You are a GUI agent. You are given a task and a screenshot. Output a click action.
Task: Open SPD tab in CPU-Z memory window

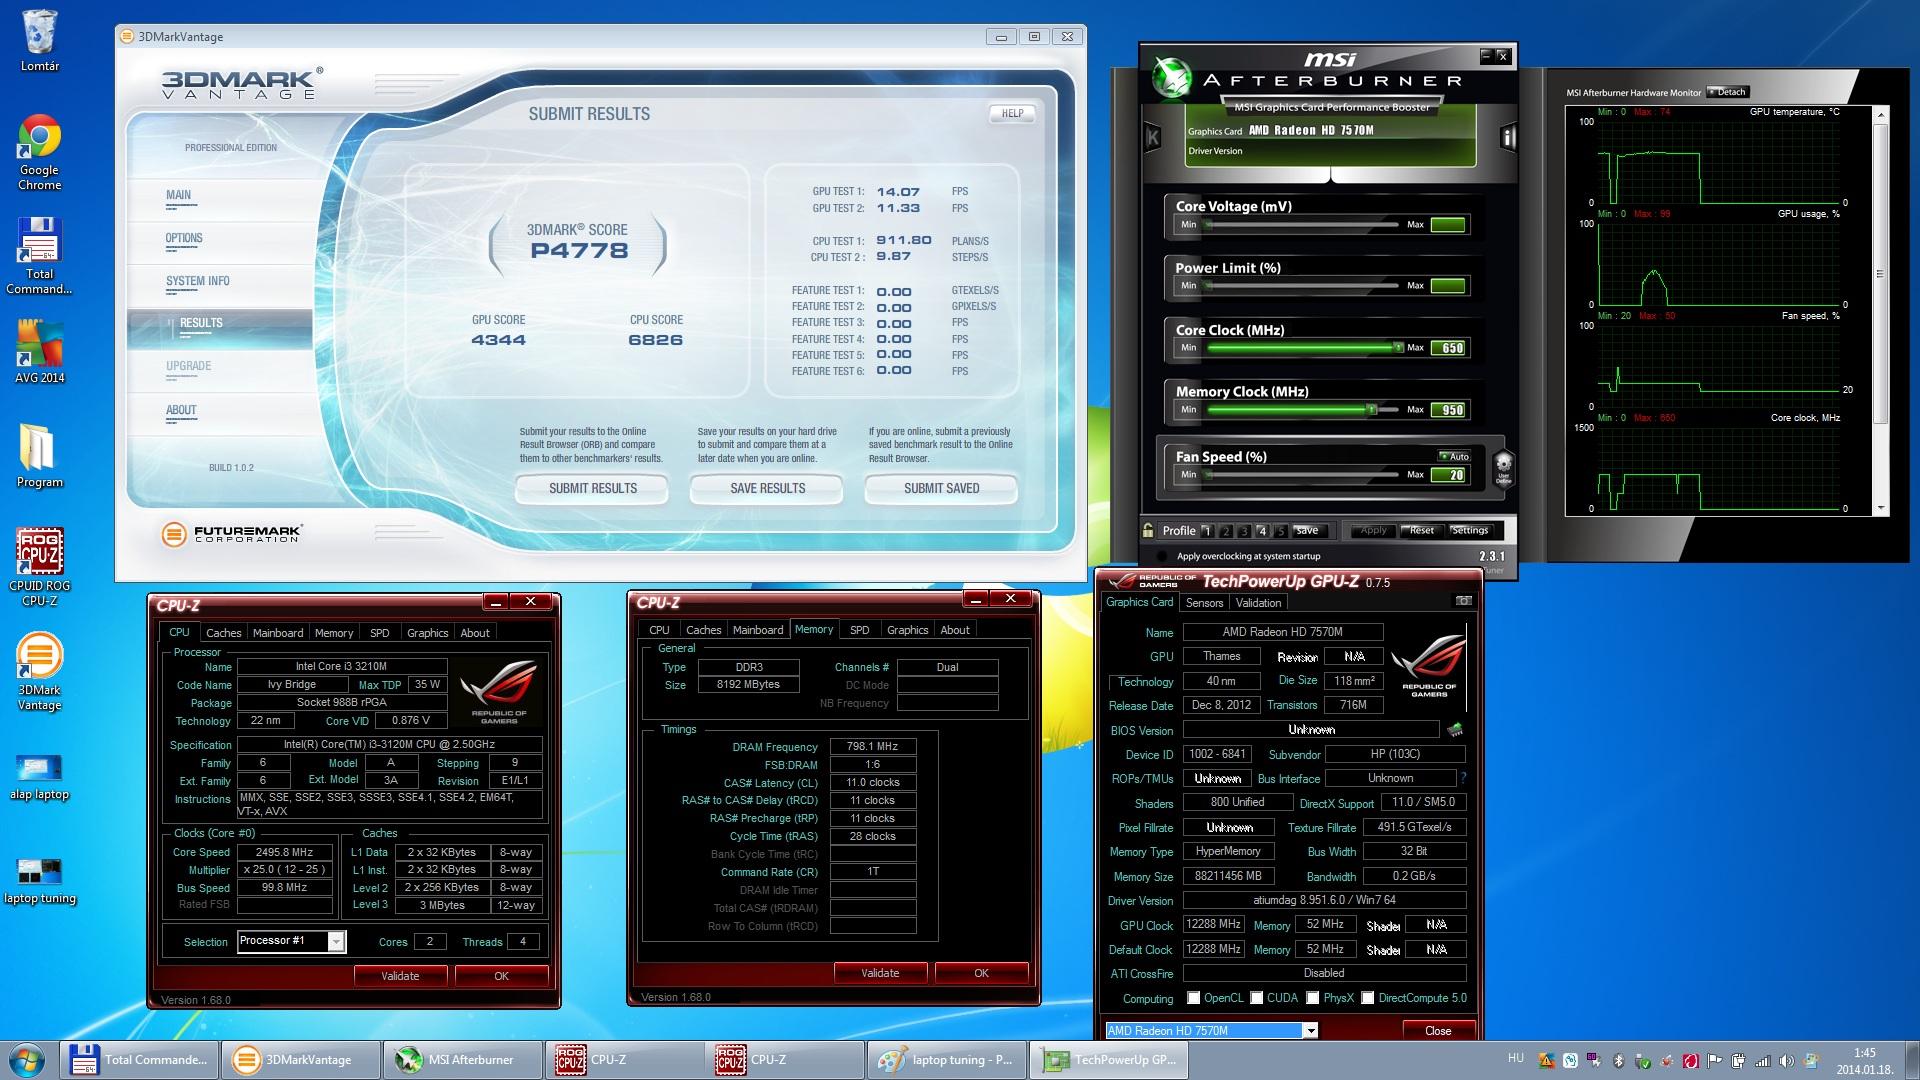coord(859,630)
